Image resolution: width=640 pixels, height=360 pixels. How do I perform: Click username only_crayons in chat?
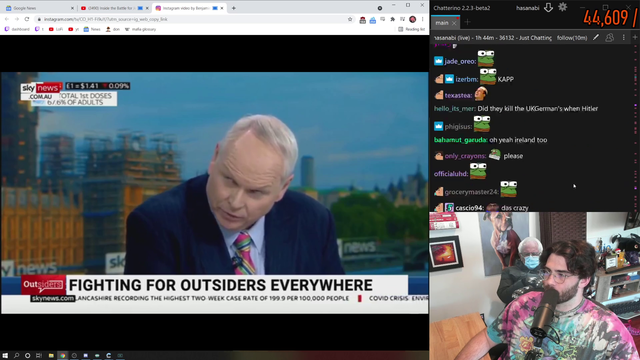[x=465, y=156]
